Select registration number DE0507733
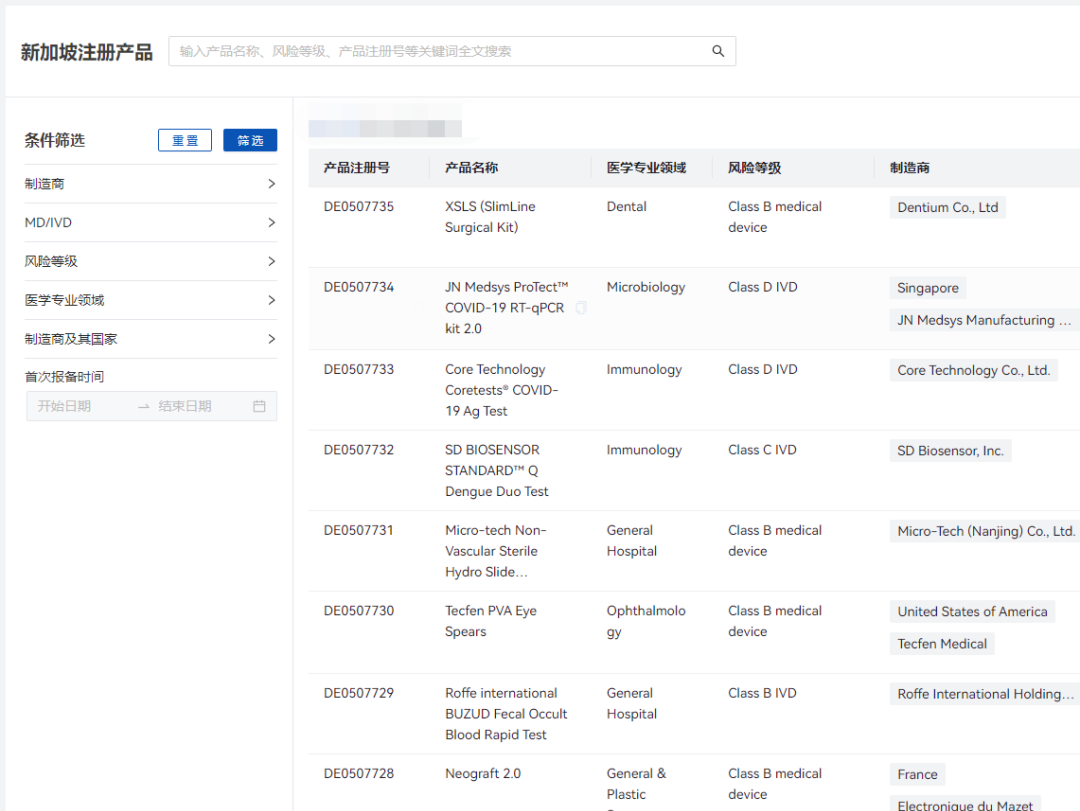Image resolution: width=1080 pixels, height=811 pixels. [359, 369]
